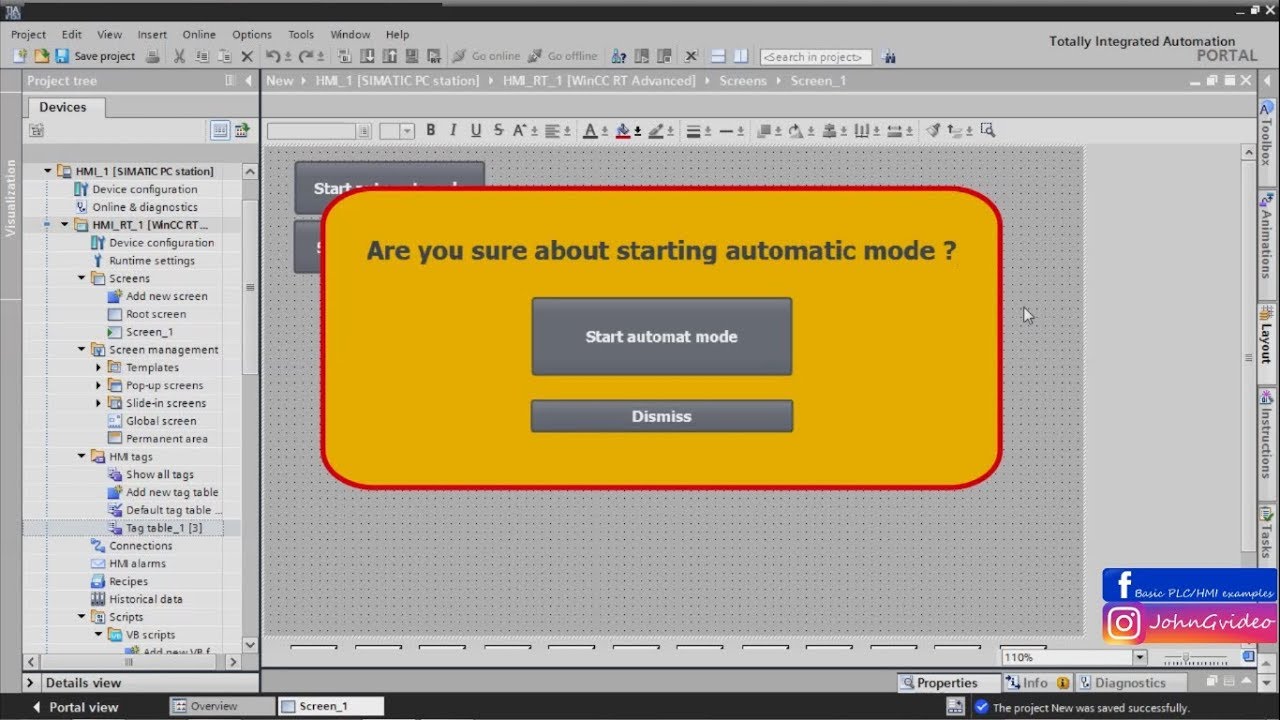Click the Search in project field
The height and width of the screenshot is (720, 1280).
point(816,57)
